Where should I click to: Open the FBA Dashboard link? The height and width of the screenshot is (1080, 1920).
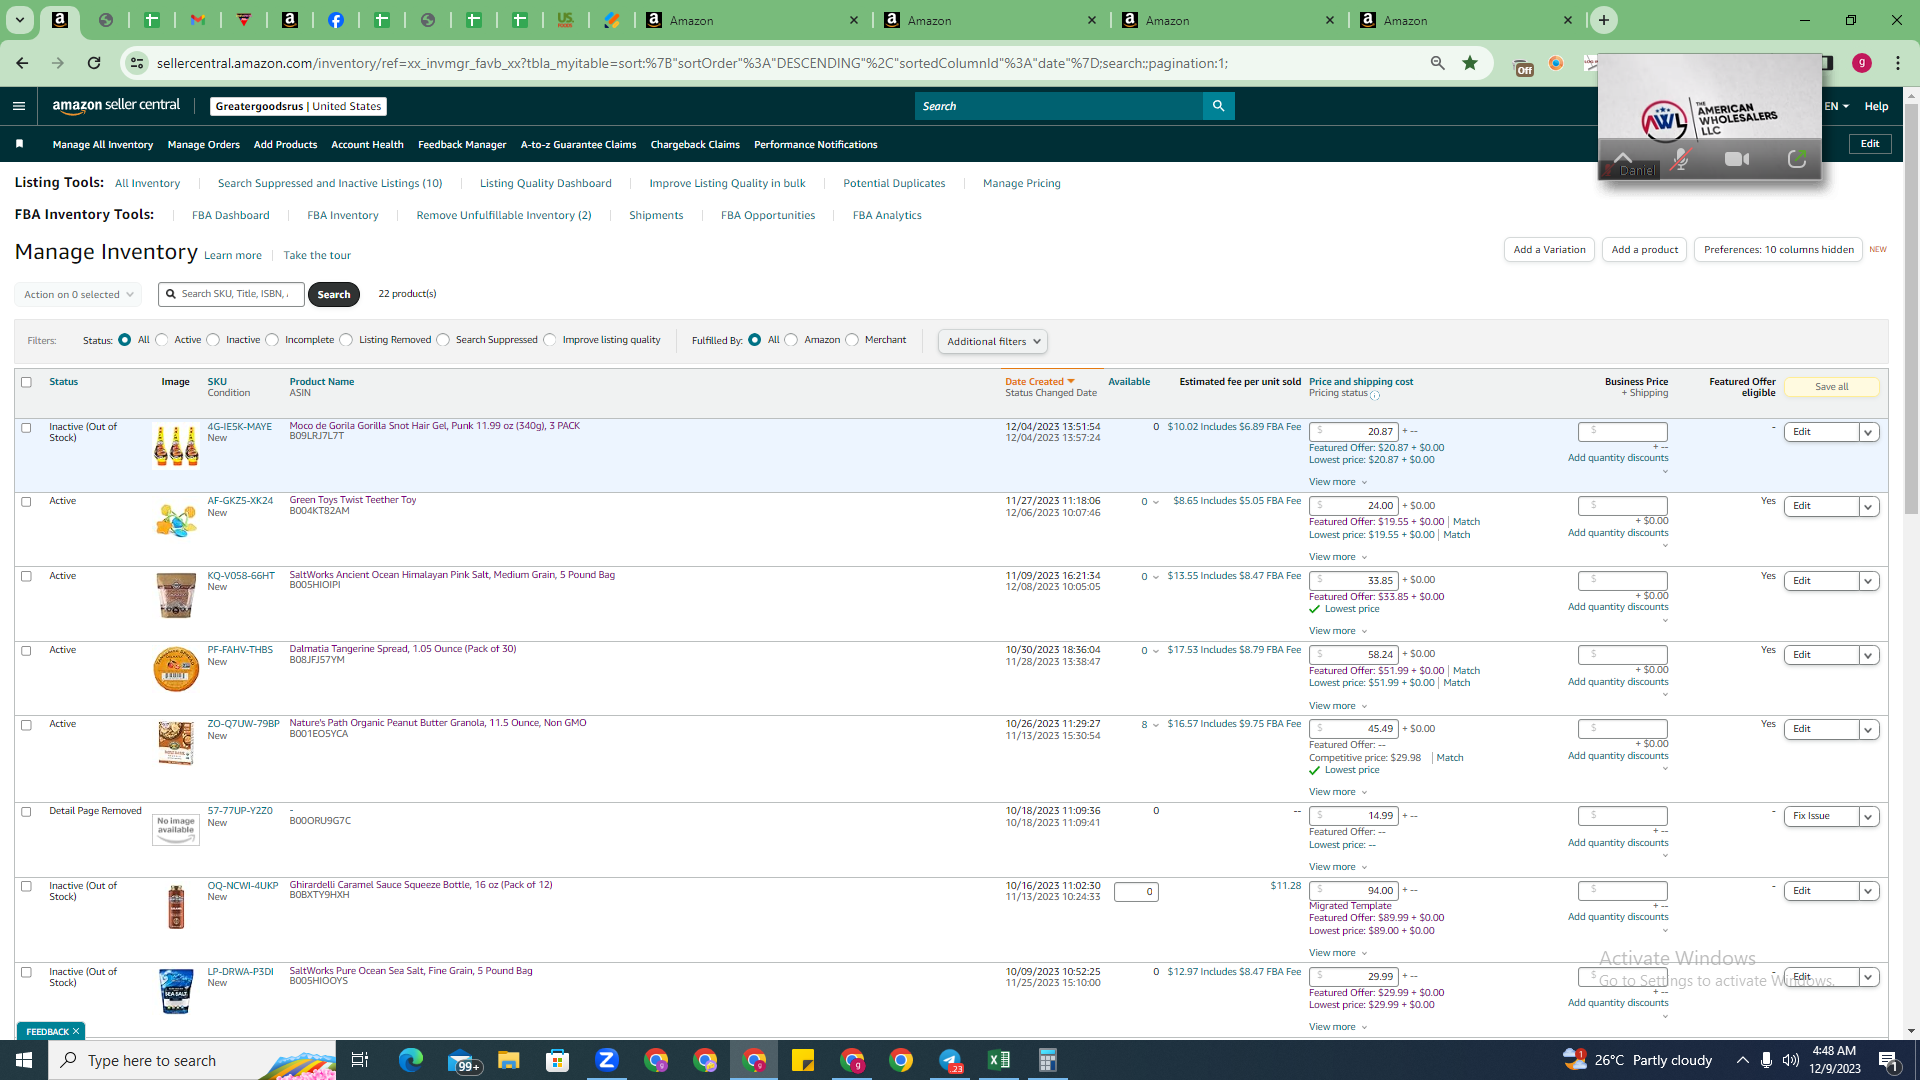(x=230, y=216)
